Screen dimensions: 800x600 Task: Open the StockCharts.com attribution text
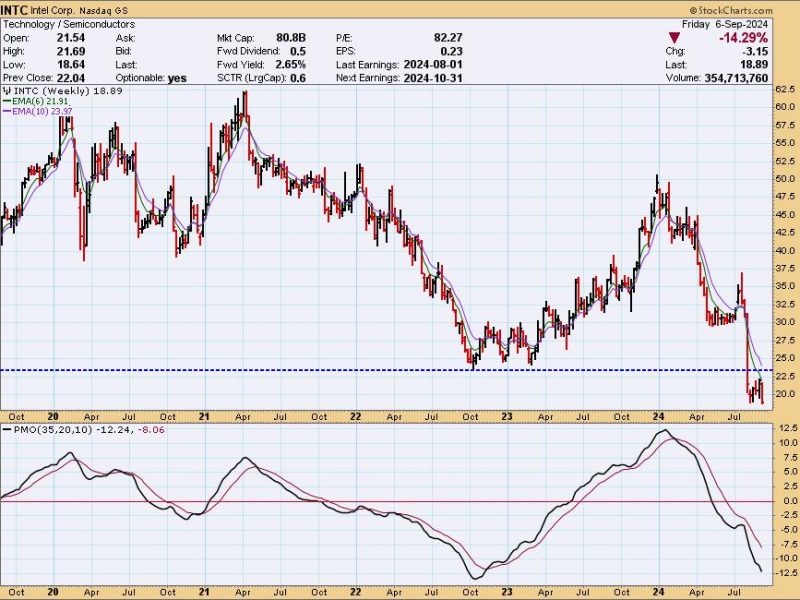click(x=731, y=10)
